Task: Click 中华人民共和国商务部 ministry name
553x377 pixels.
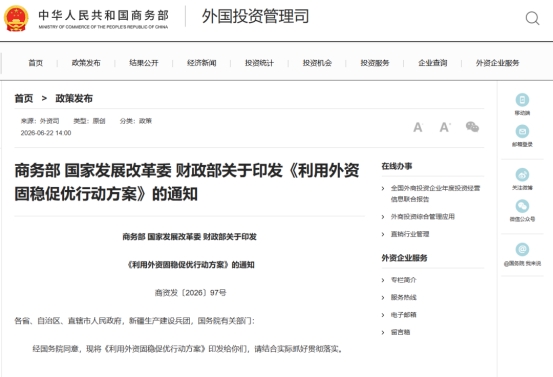Action: click(x=103, y=16)
